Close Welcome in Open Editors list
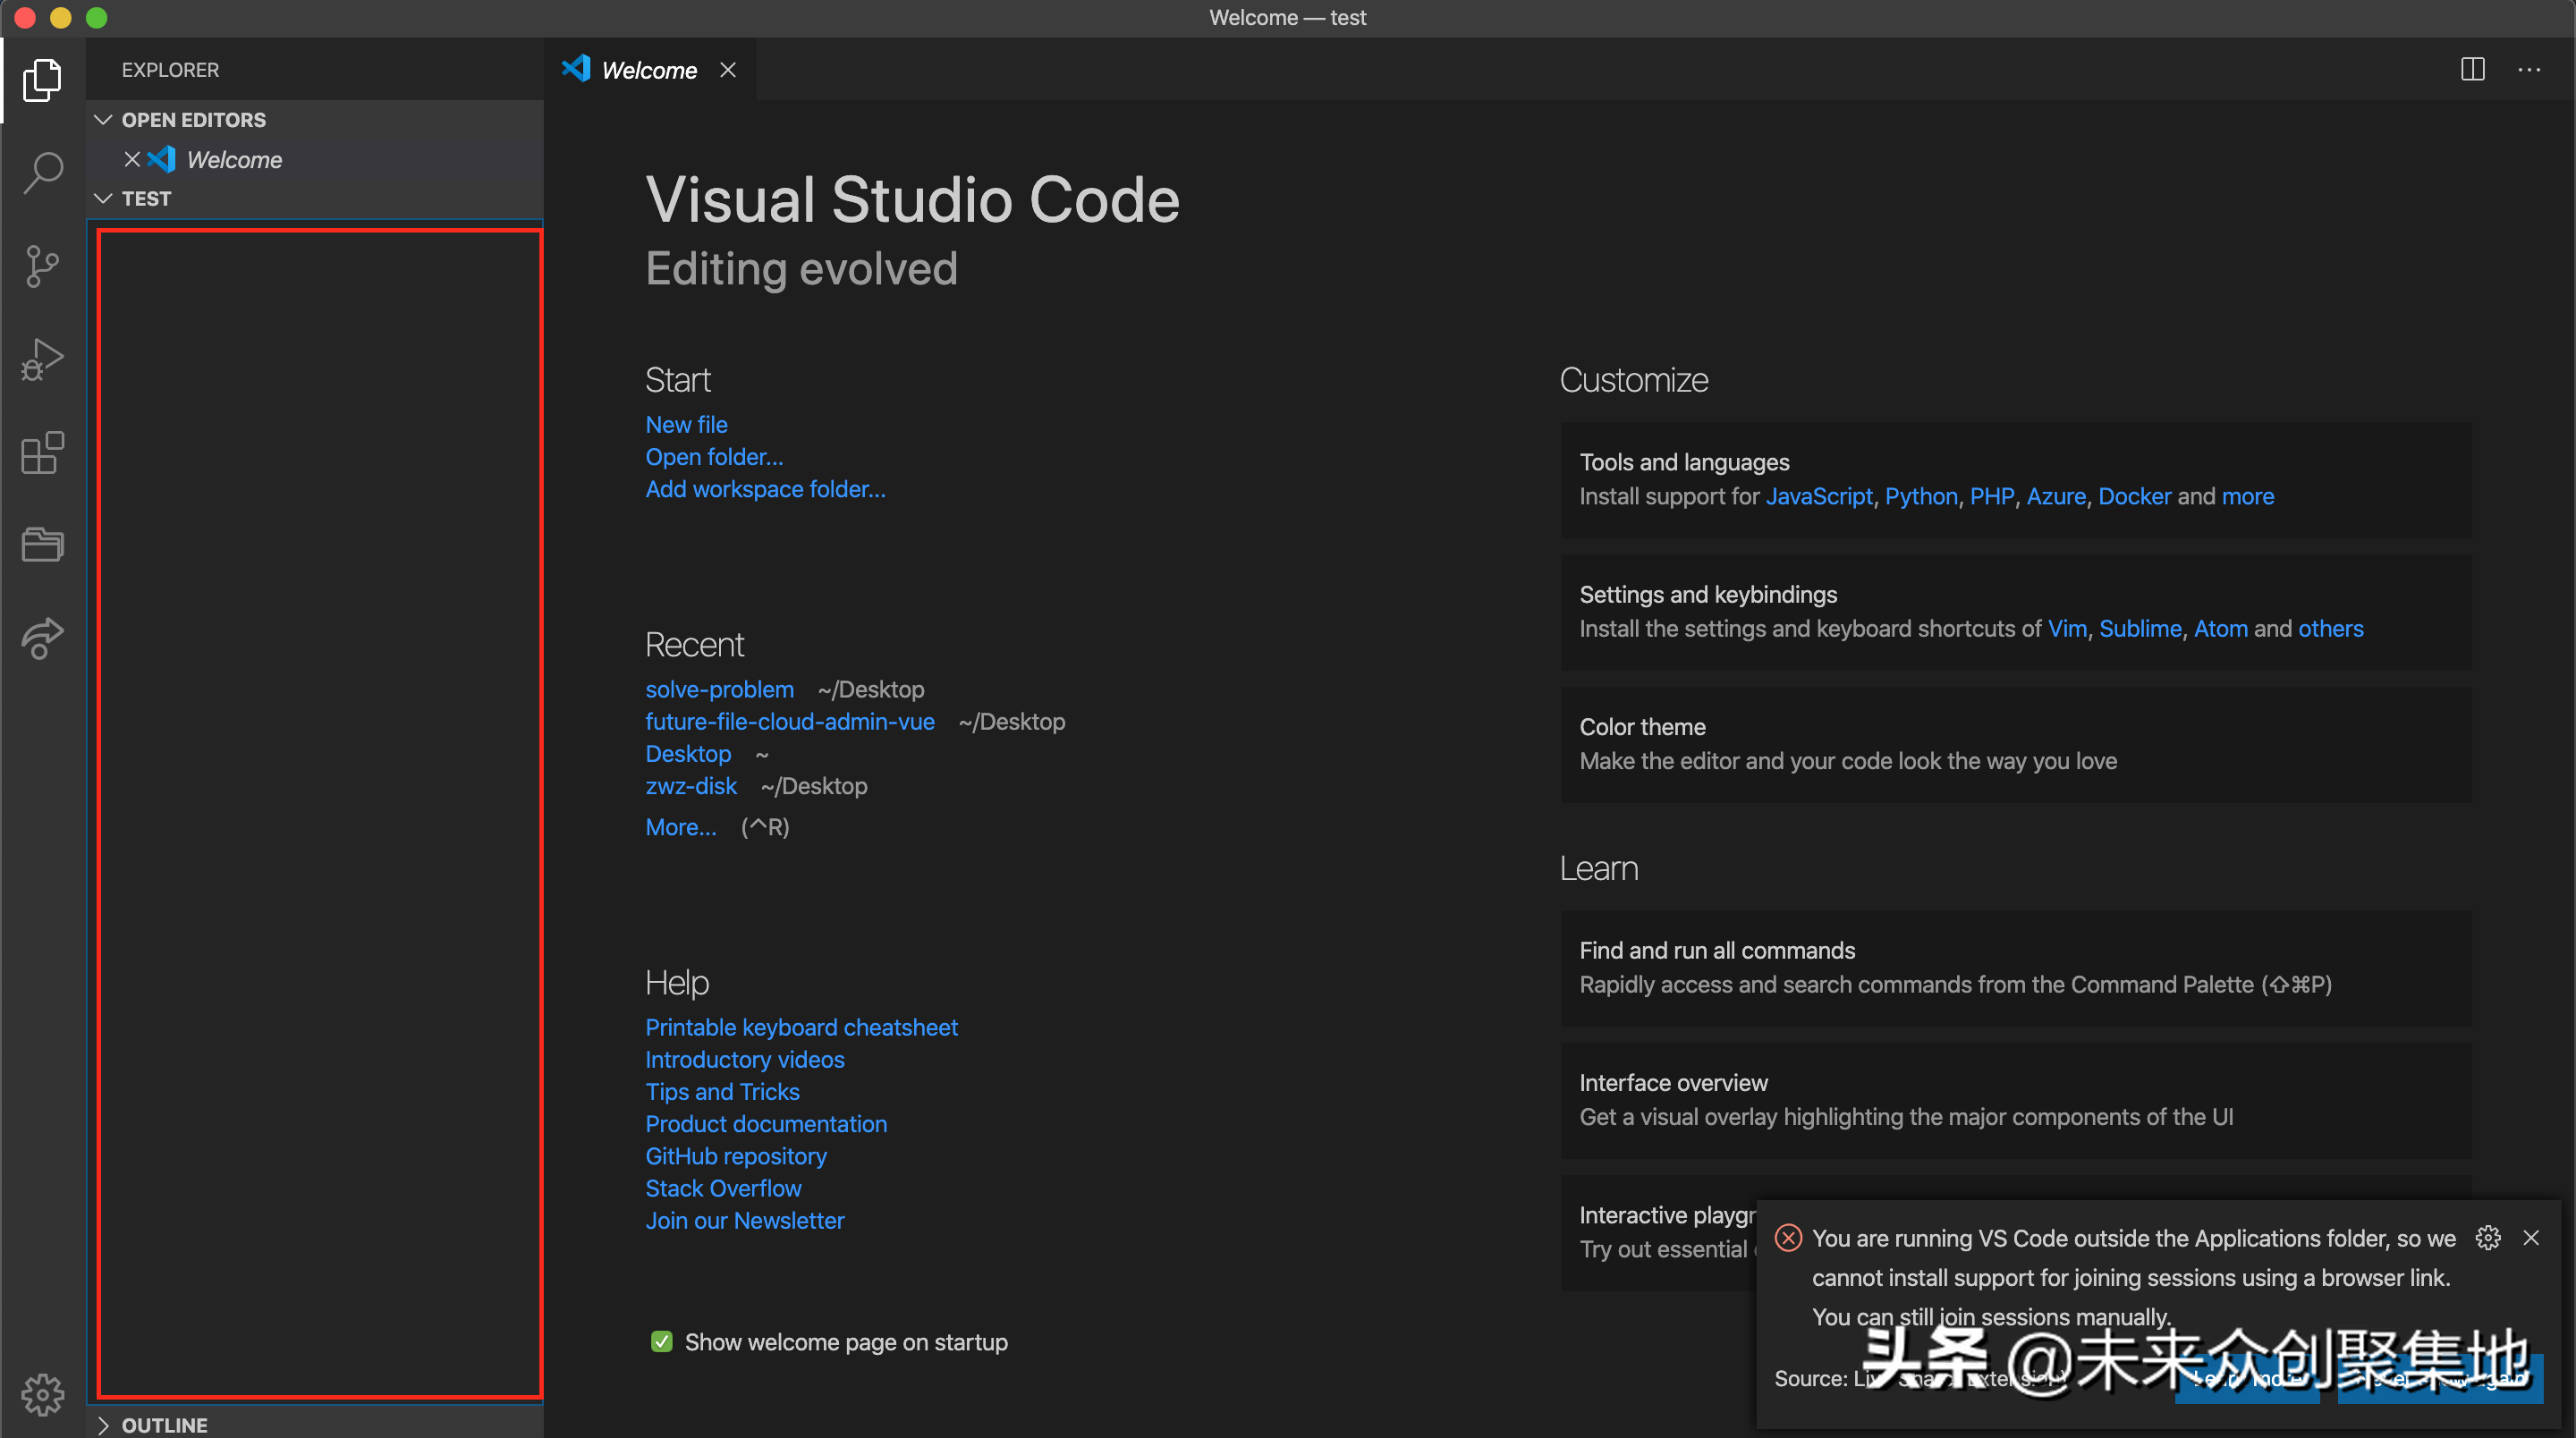The image size is (2576, 1438). (x=132, y=159)
